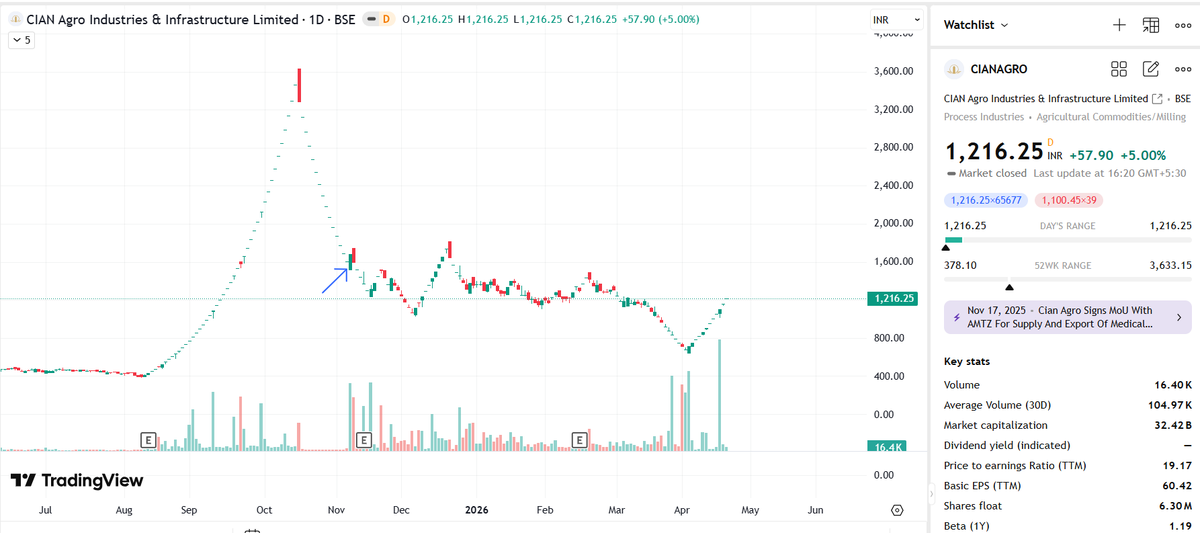The height and width of the screenshot is (533, 1200).
Task: Click the Beta (1Y) 1.19 row
Action: [x=1068, y=526]
